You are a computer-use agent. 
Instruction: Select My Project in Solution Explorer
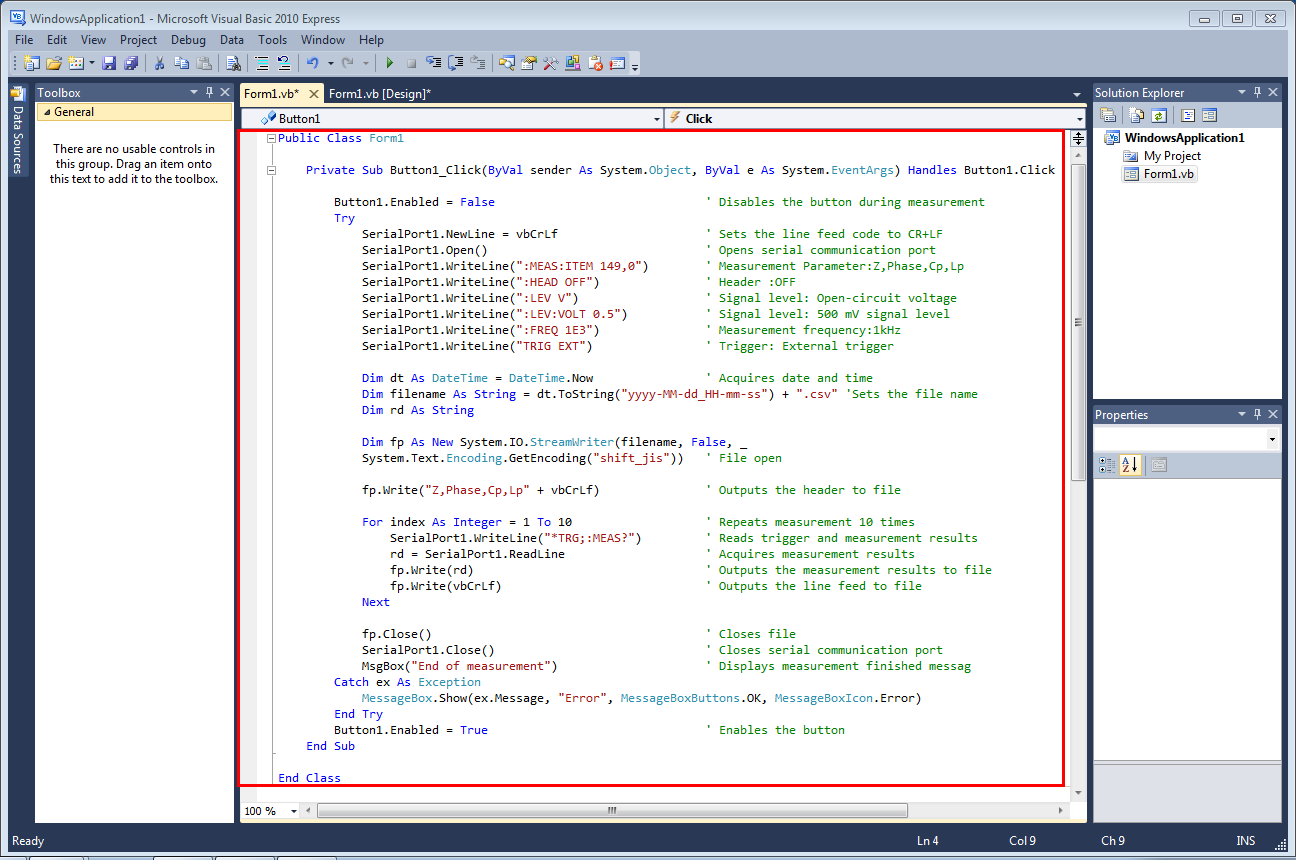point(1172,156)
